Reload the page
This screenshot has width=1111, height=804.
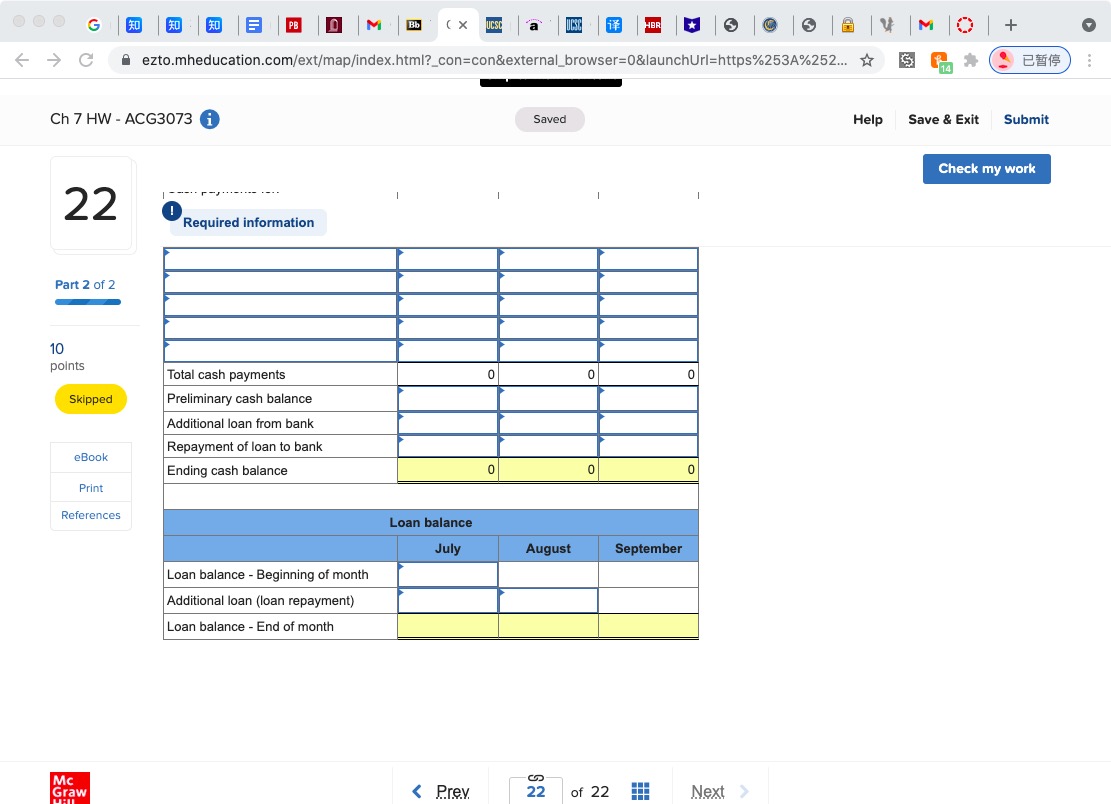86,60
